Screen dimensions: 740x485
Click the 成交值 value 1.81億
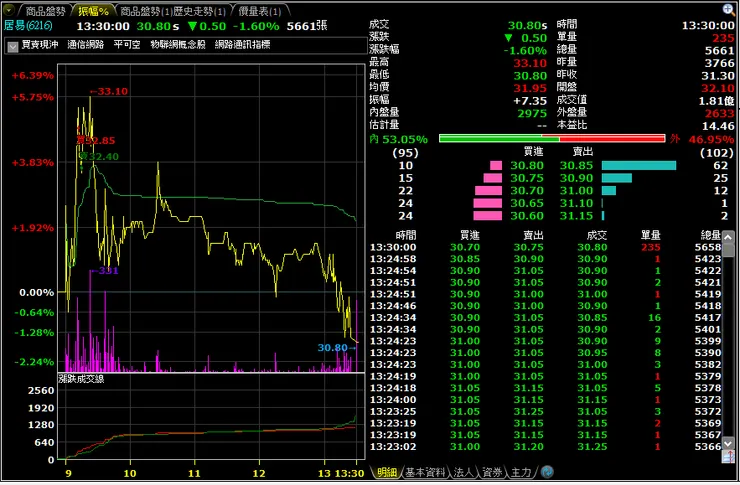pos(716,101)
